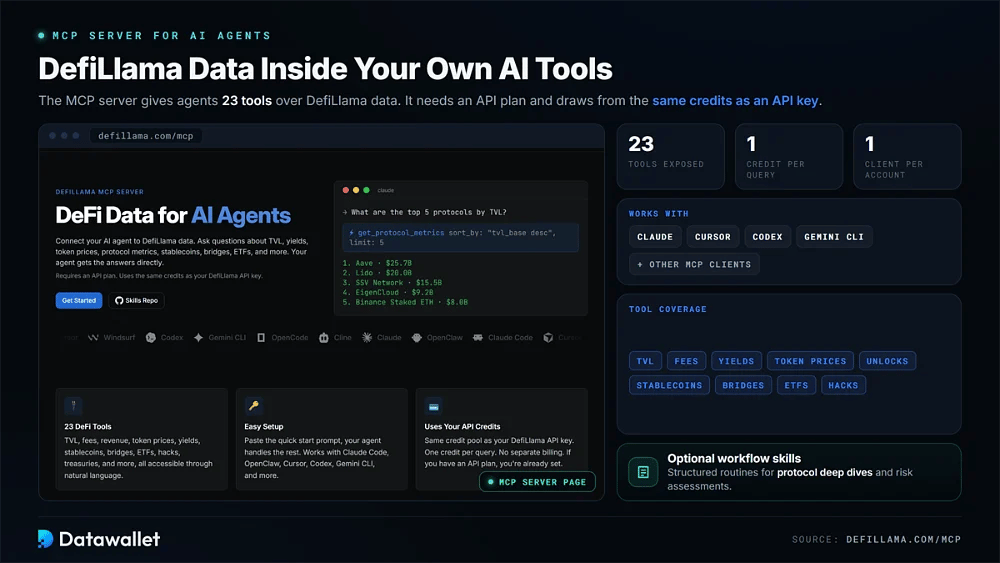Select the HACKS coverage tag

(843, 385)
